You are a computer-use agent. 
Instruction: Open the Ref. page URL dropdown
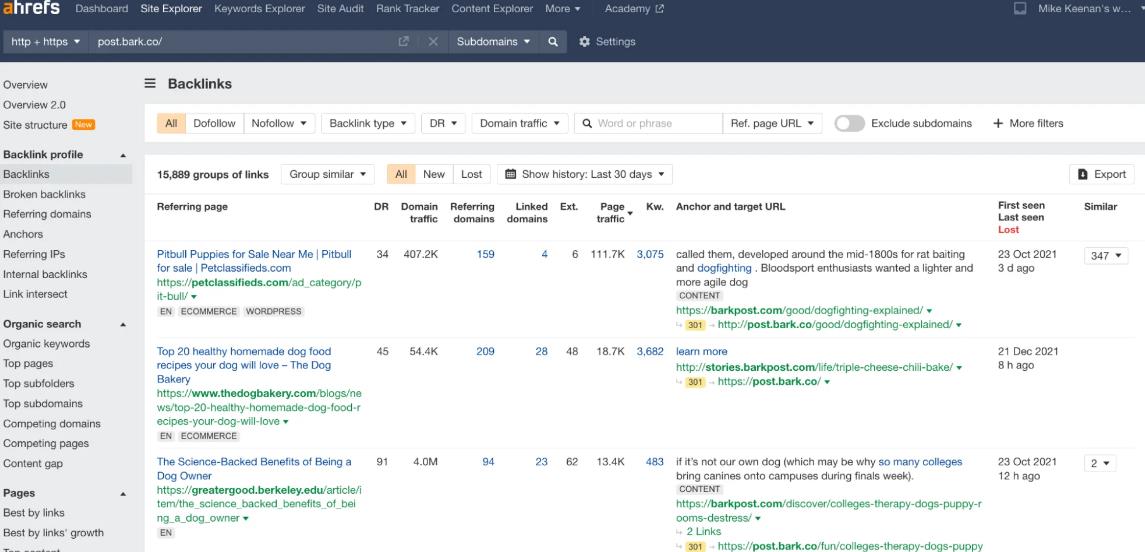[x=772, y=123]
